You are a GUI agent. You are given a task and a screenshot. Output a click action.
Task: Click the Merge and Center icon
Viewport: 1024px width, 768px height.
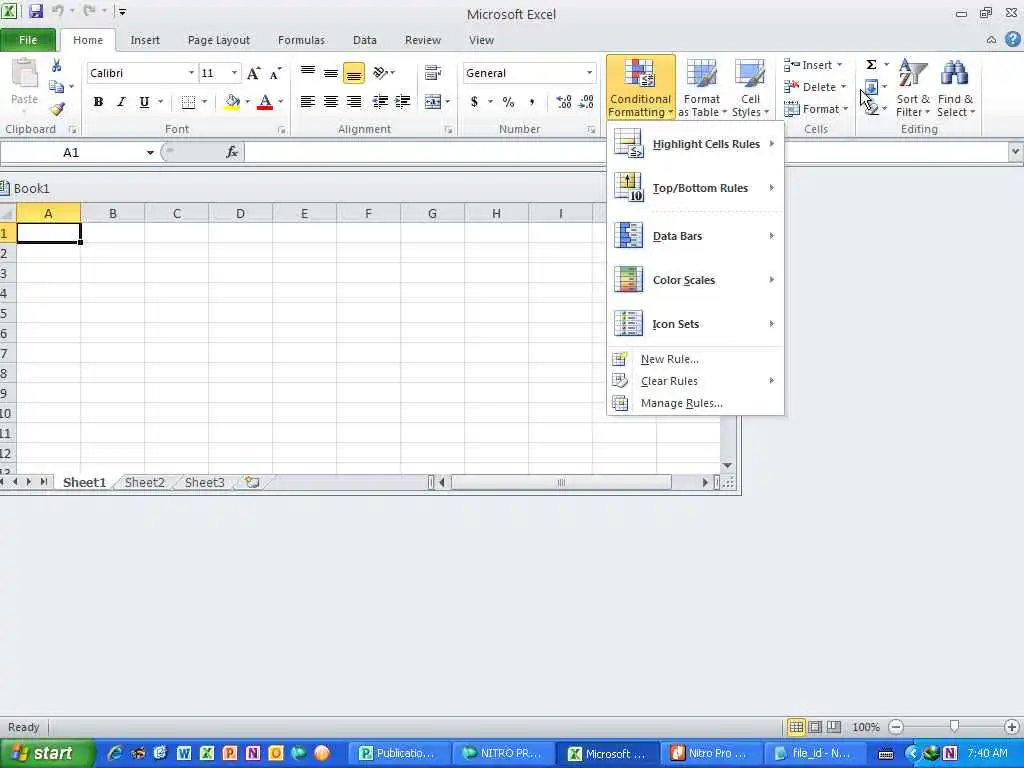432,102
